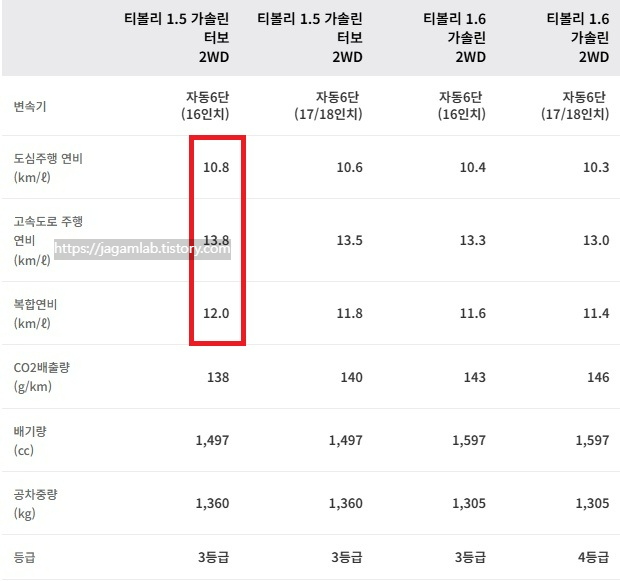Select the 도심주행 연비 (km/ℓ) row label

(48, 168)
